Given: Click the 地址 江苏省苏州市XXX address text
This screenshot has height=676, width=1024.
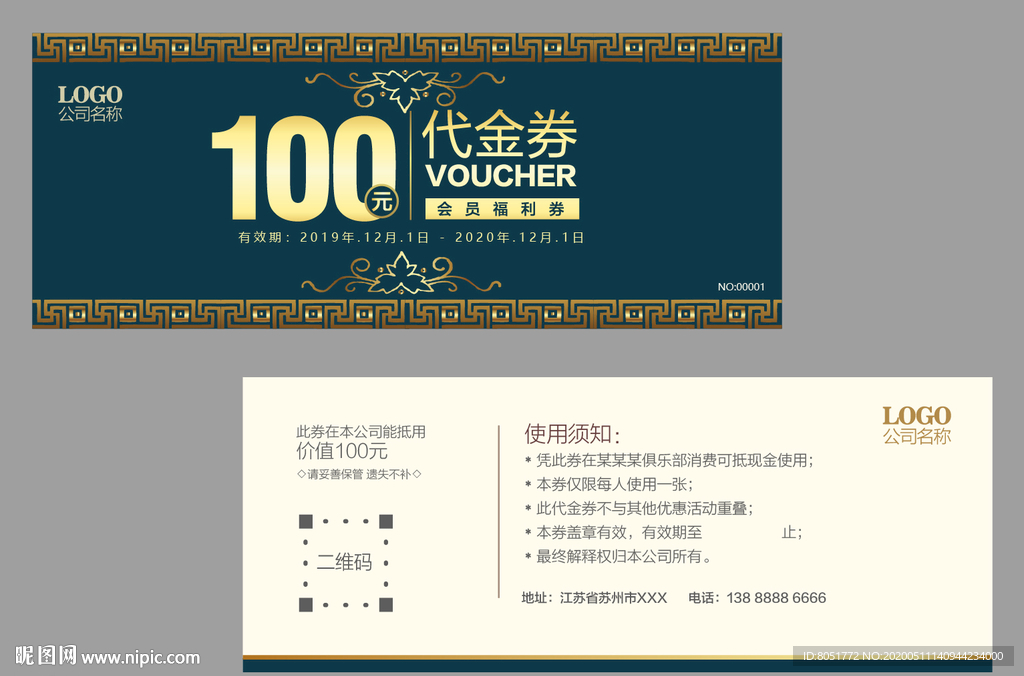Looking at the screenshot, I should click(594, 598).
